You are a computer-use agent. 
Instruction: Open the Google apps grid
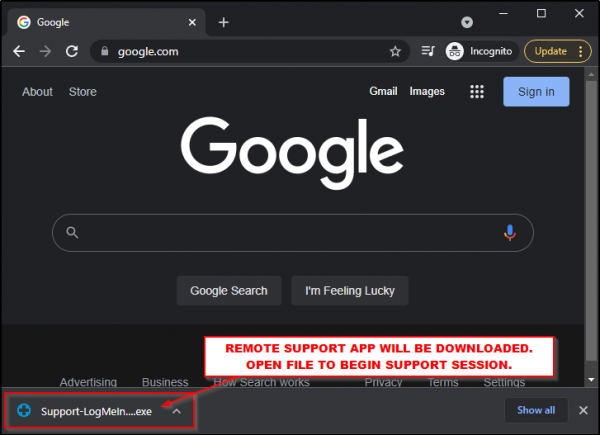pyautogui.click(x=476, y=92)
